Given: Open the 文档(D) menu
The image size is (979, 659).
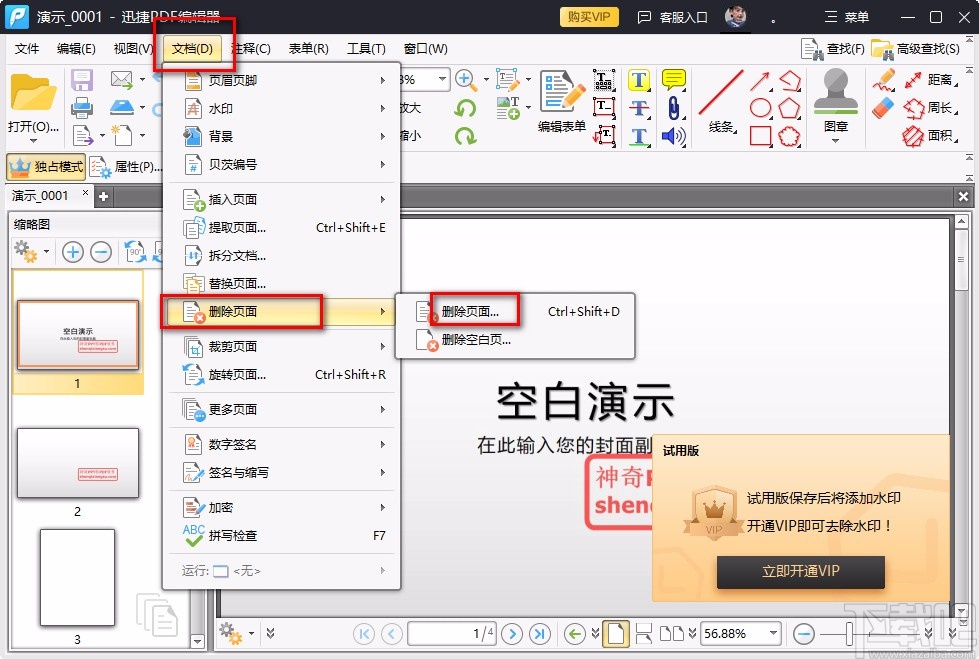Looking at the screenshot, I should (x=194, y=47).
